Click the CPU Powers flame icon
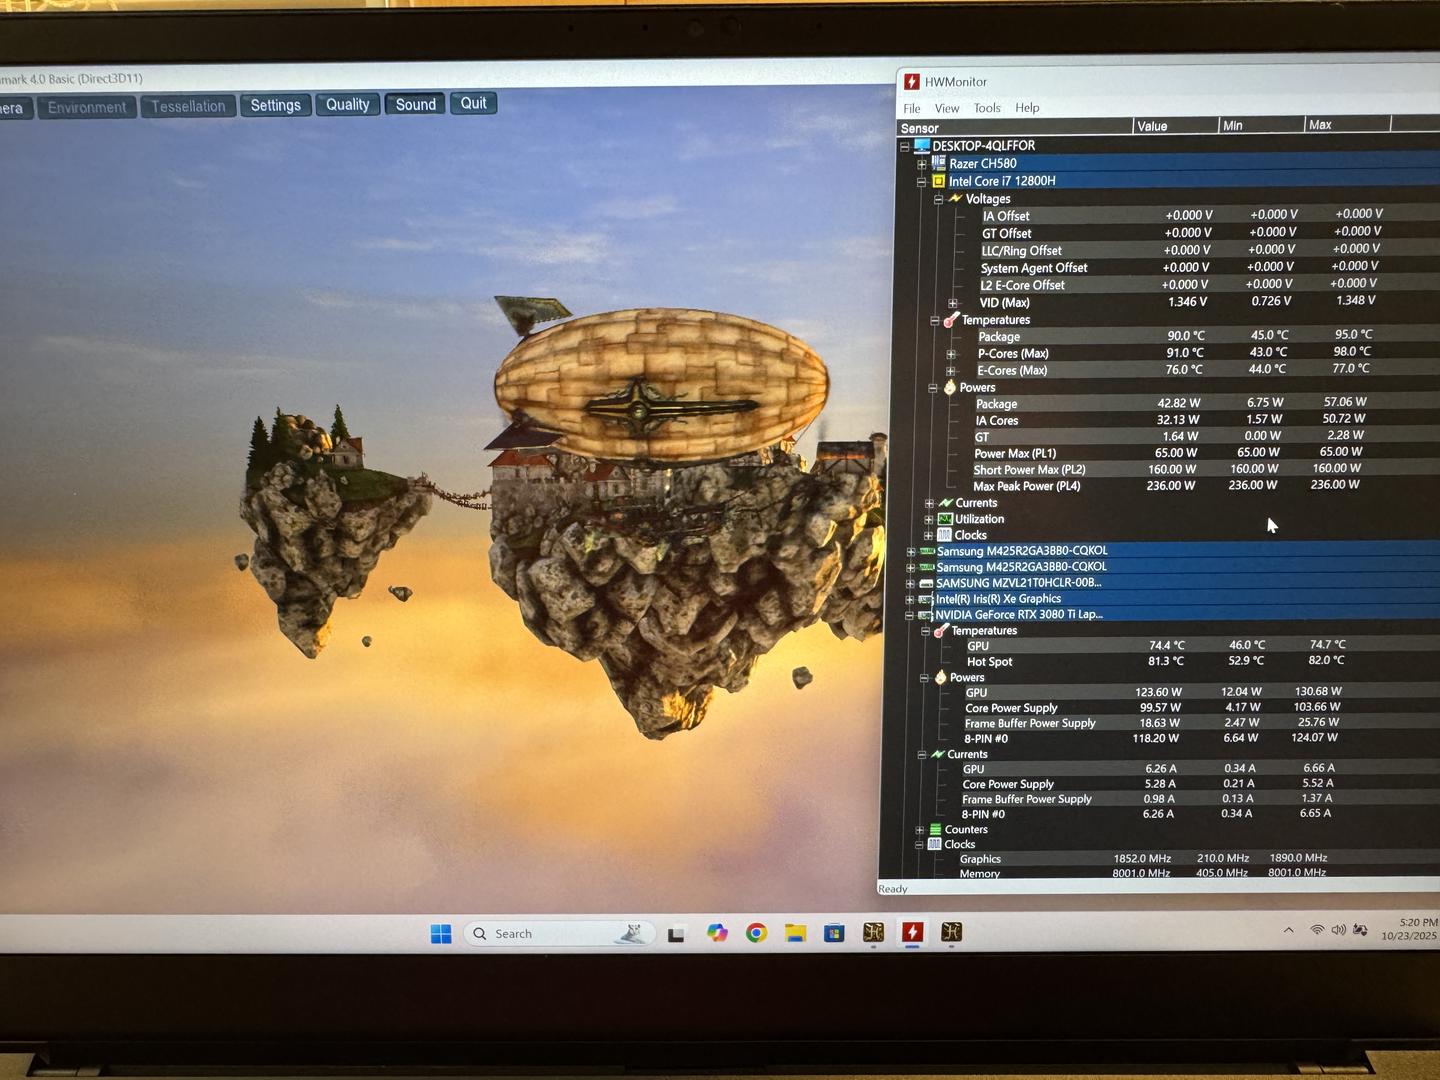Image resolution: width=1440 pixels, height=1080 pixels. [x=949, y=387]
